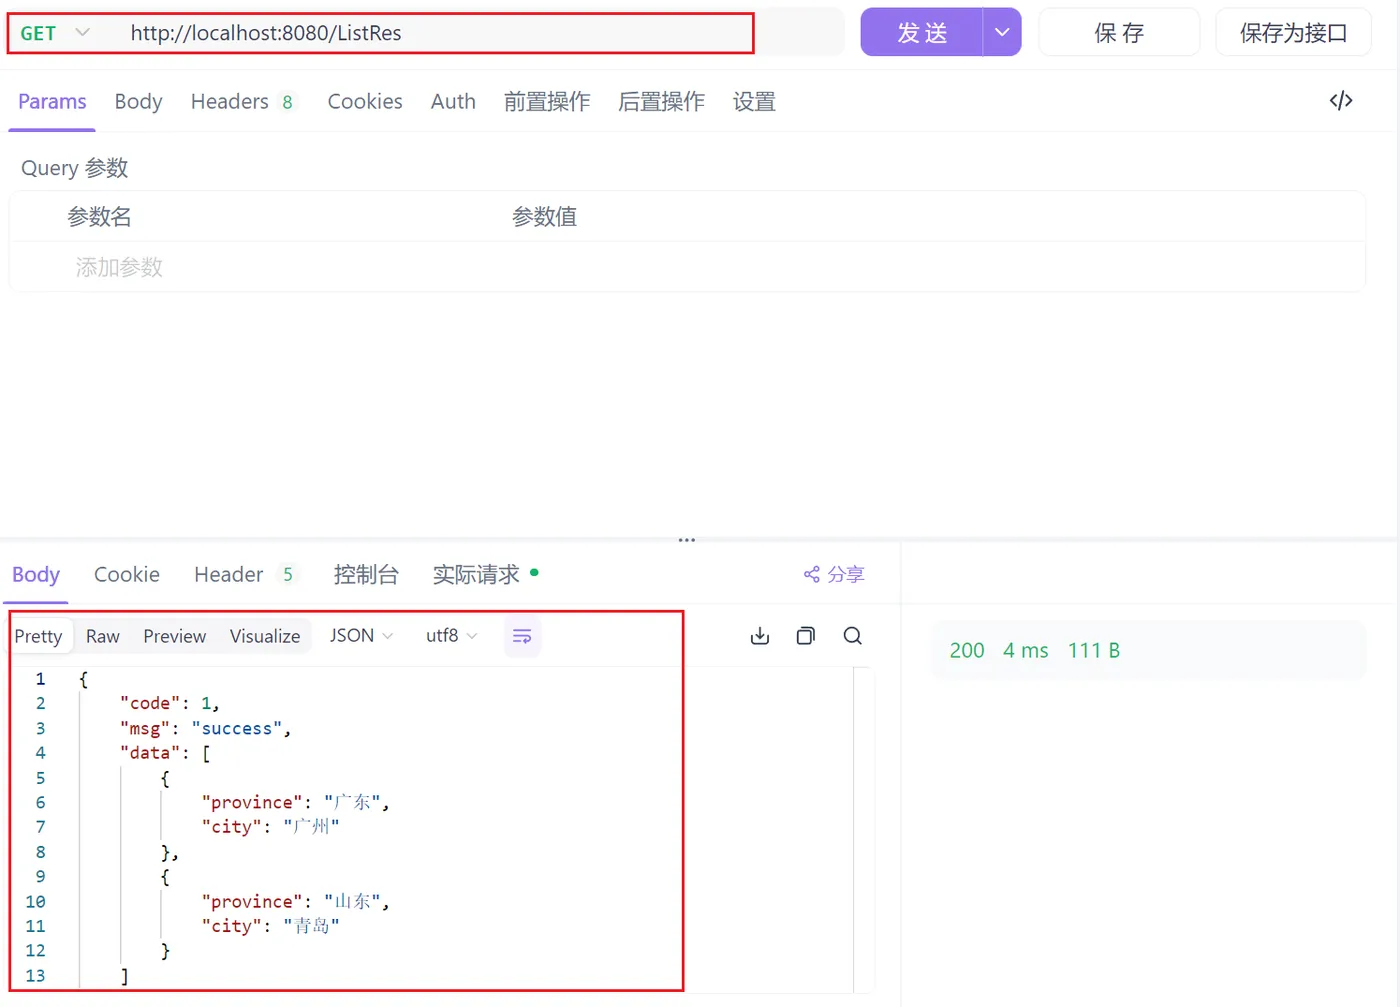Click the 111 B response size
Image resolution: width=1400 pixels, height=1007 pixels.
click(1094, 651)
